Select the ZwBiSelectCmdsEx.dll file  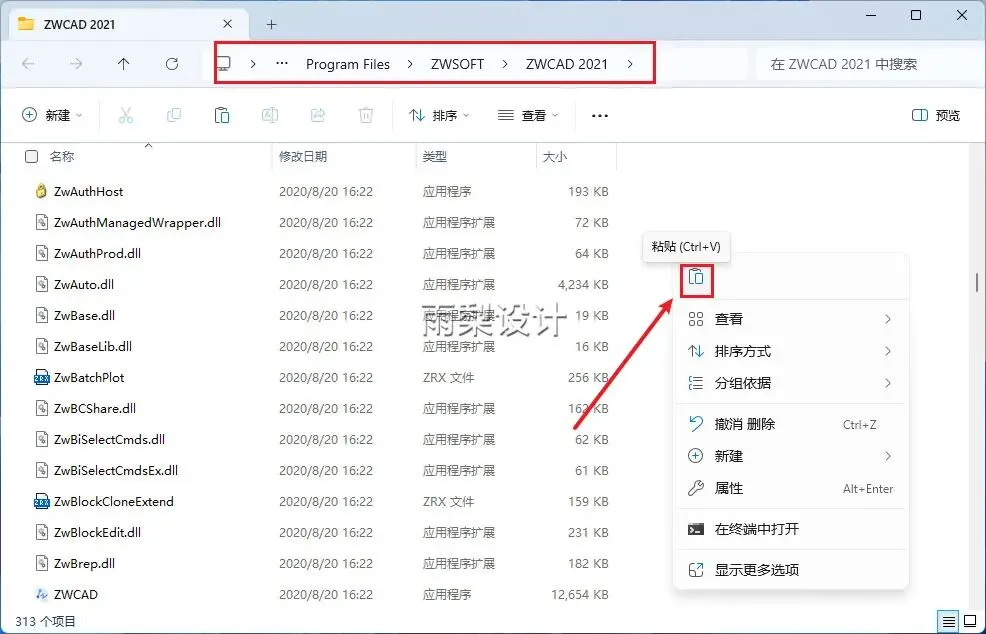point(116,470)
